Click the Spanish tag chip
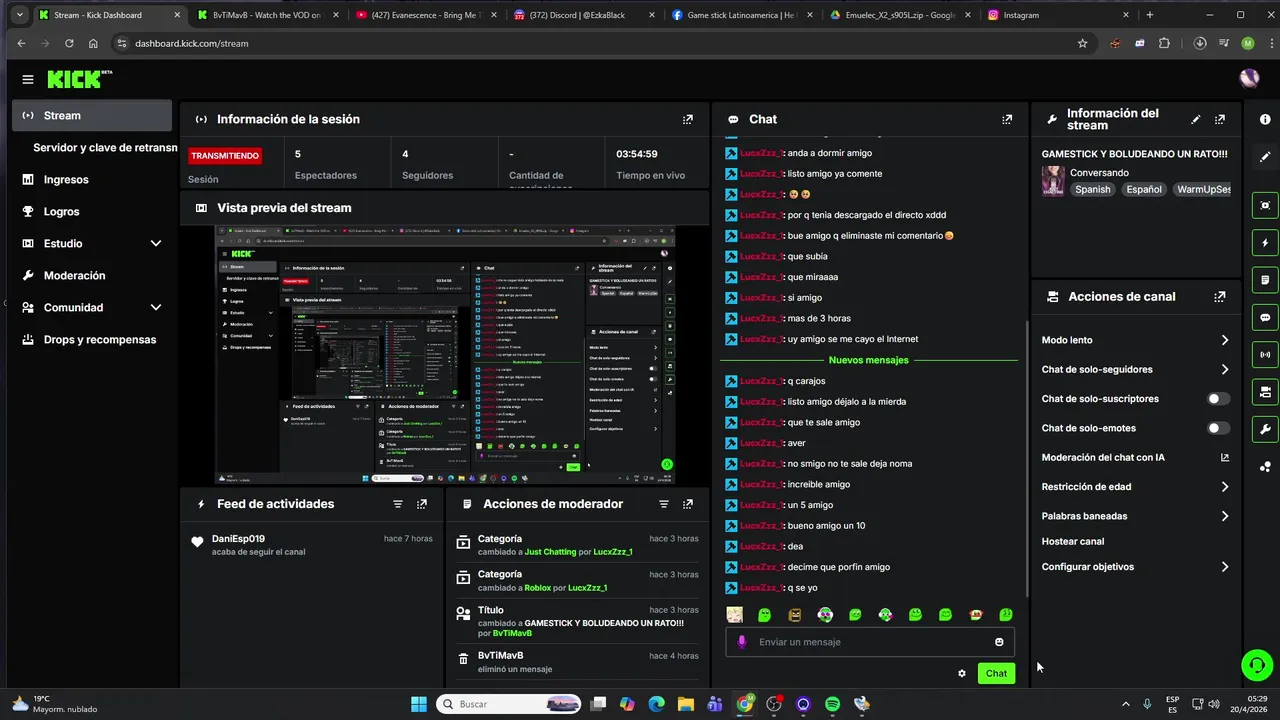Viewport: 1280px width, 720px height. tap(1092, 189)
